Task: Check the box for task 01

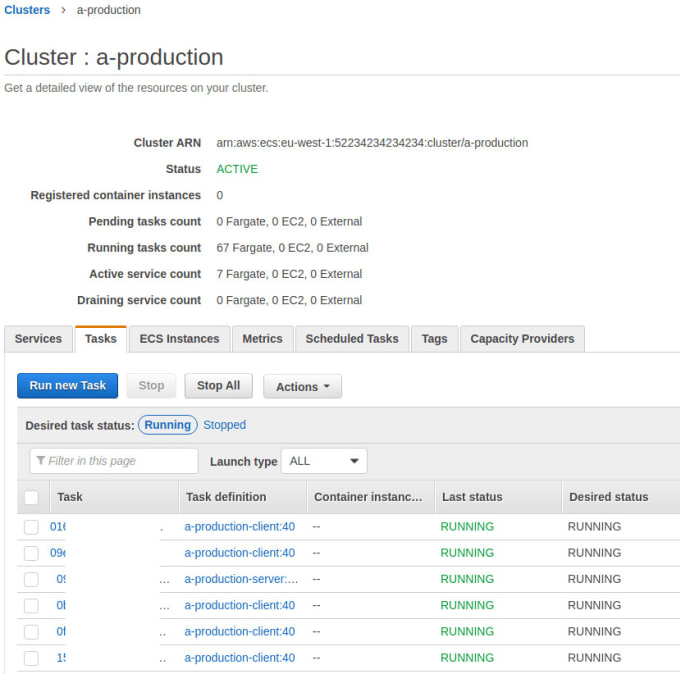Action: [31, 527]
